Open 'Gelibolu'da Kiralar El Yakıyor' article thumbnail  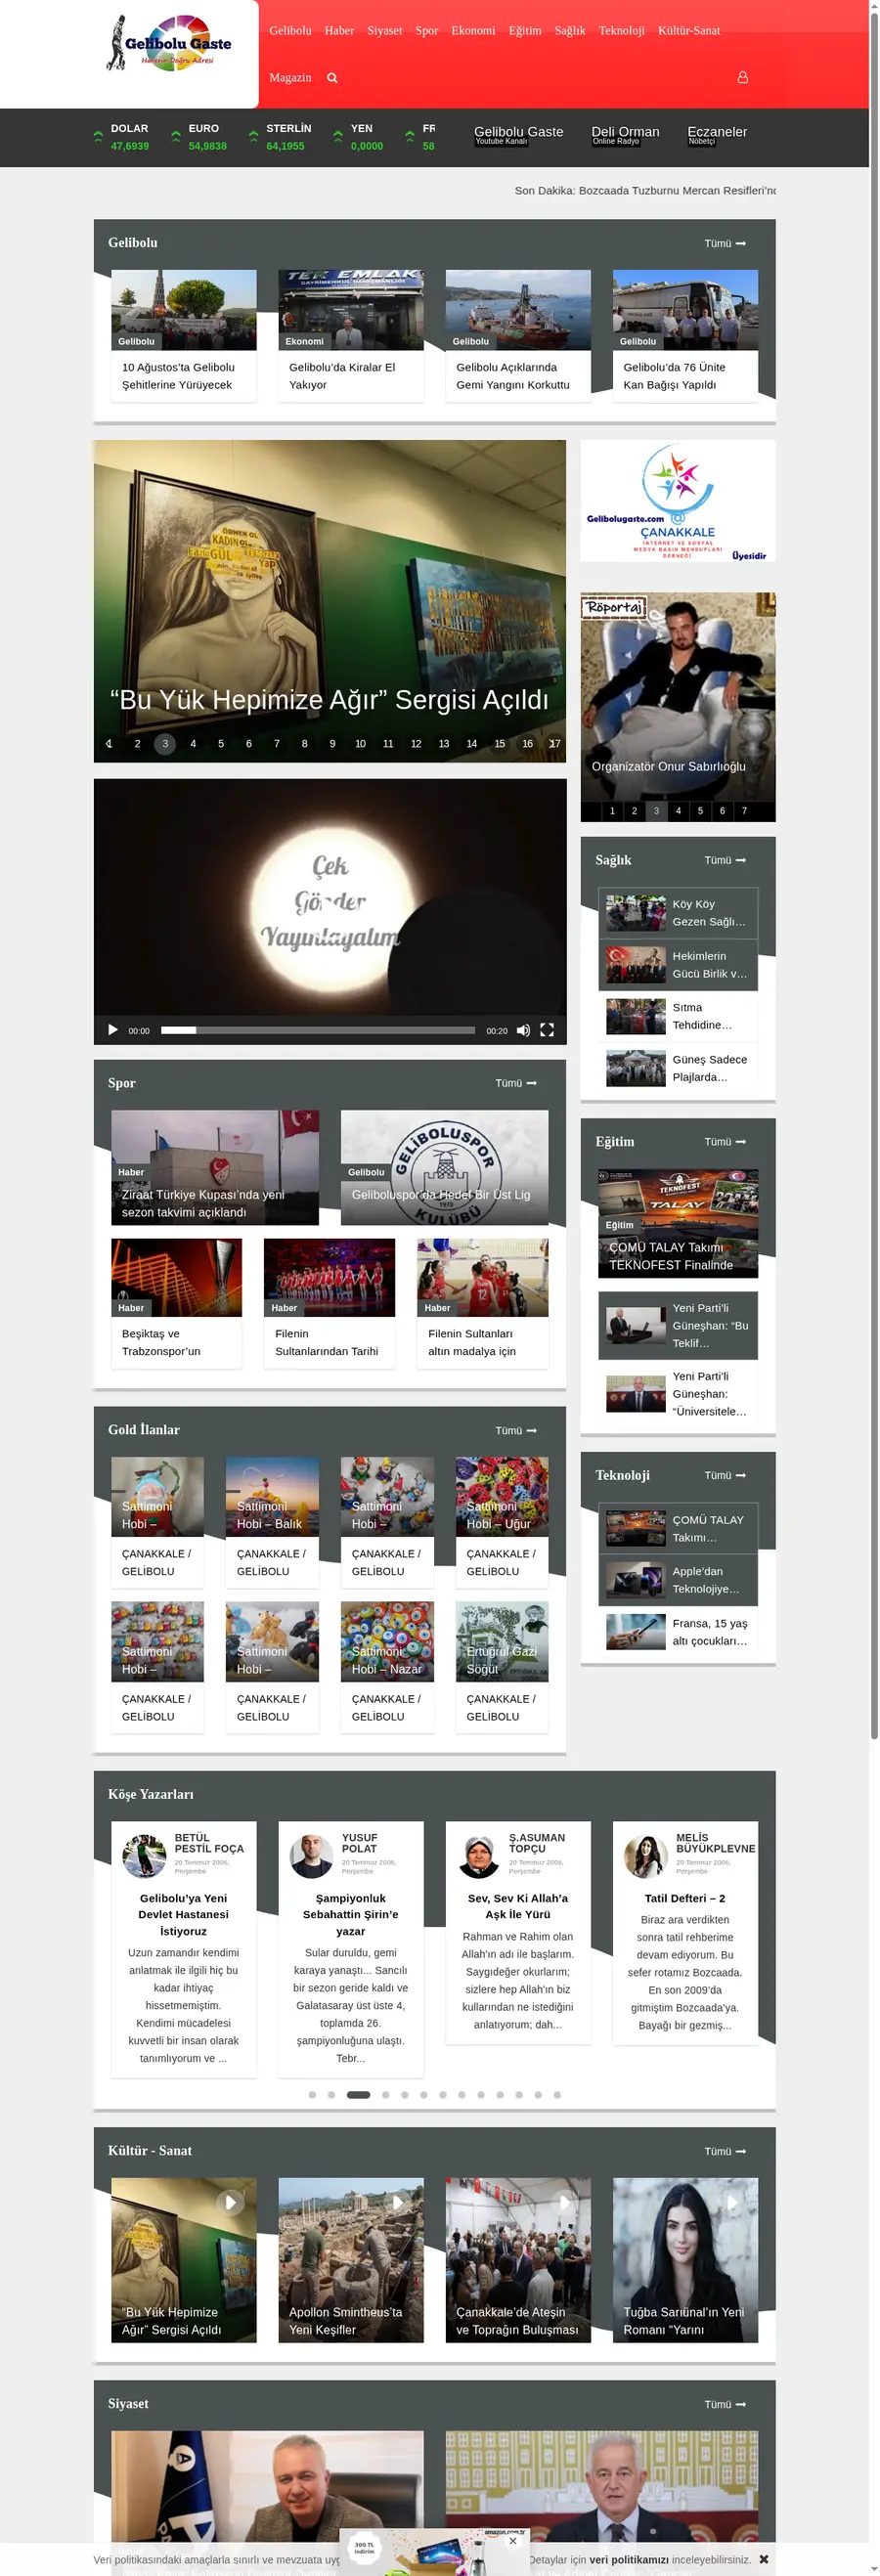pyautogui.click(x=351, y=310)
